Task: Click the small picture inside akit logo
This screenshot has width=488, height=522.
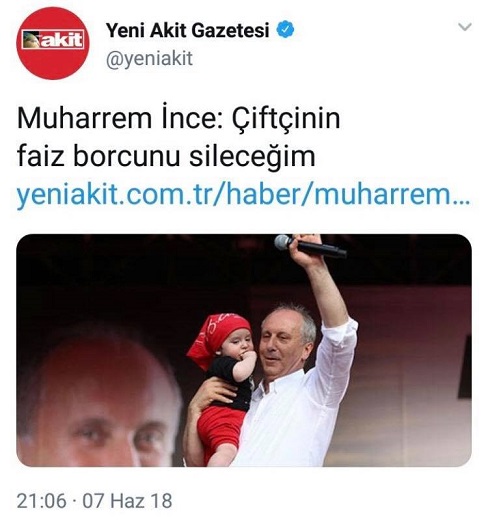Action: (x=31, y=40)
